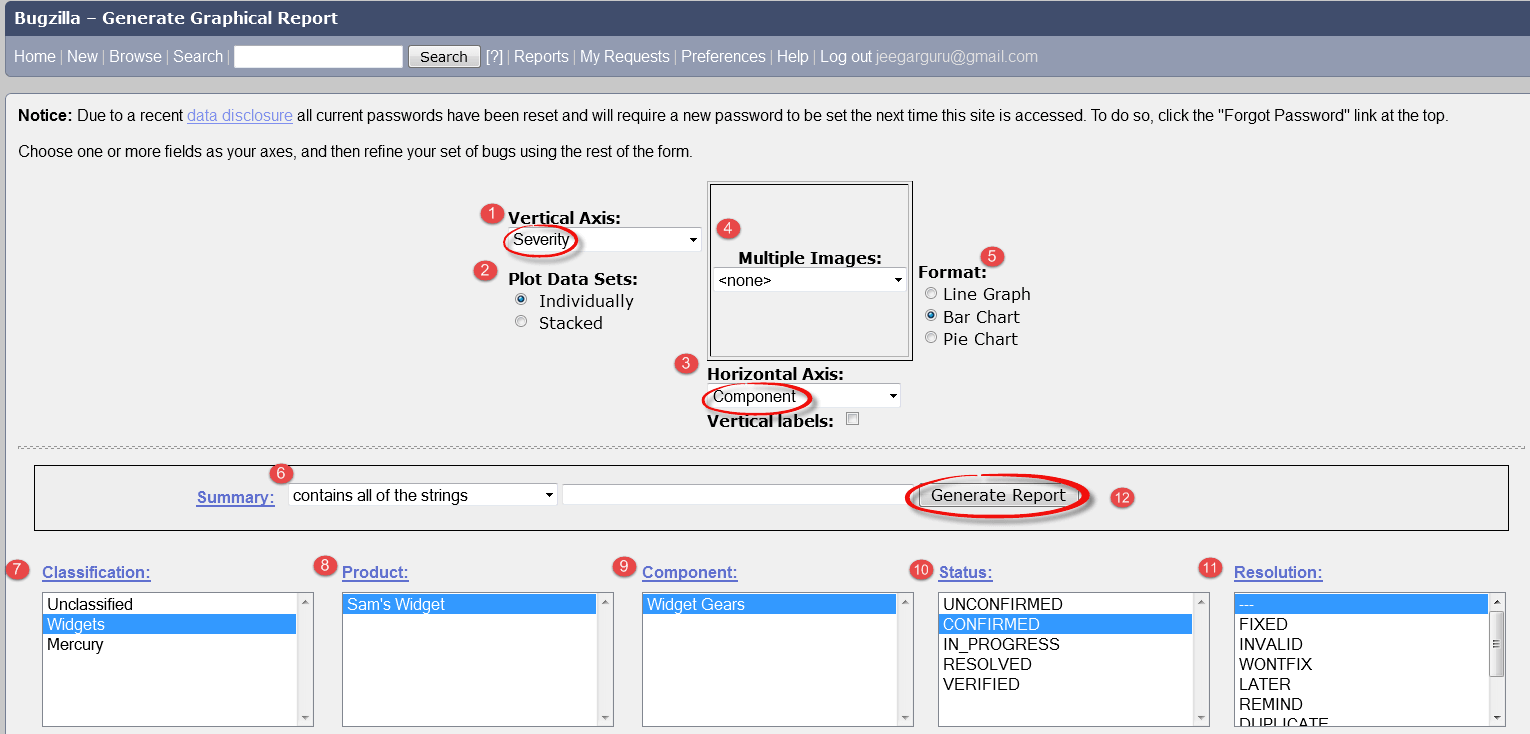This screenshot has width=1530, height=734.
Task: Click the red number 4 marker
Action: tap(728, 229)
